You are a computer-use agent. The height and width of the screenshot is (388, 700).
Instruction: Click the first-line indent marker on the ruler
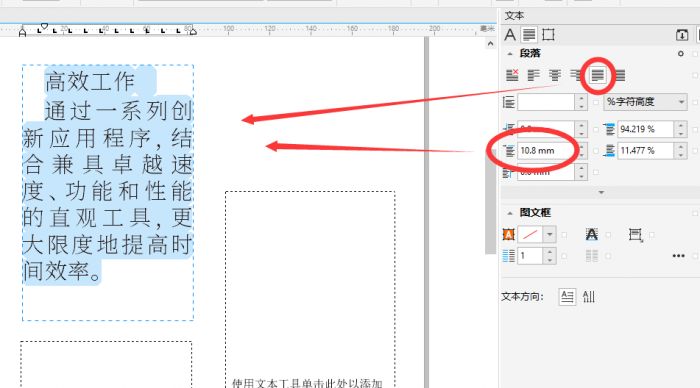point(44,27)
